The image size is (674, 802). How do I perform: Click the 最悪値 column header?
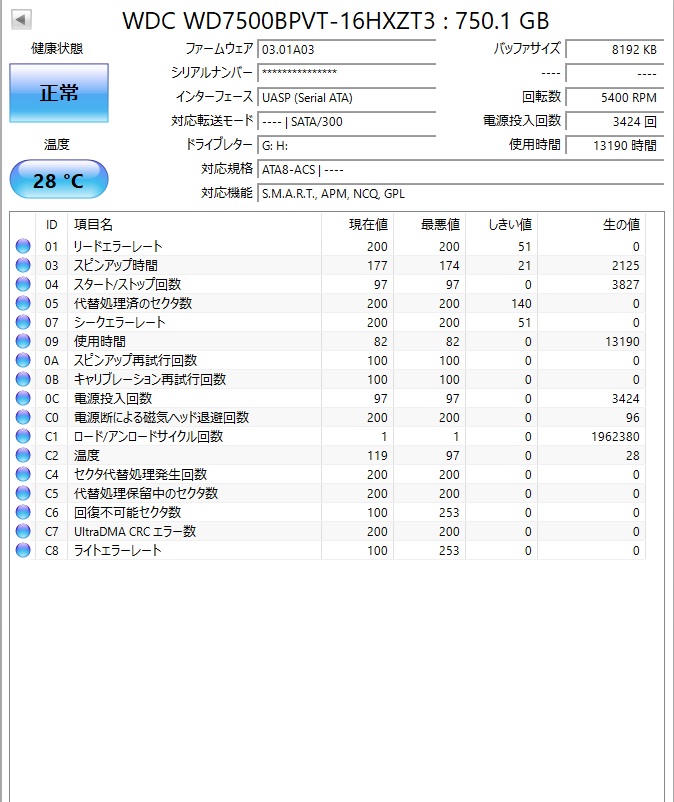pyautogui.click(x=430, y=225)
